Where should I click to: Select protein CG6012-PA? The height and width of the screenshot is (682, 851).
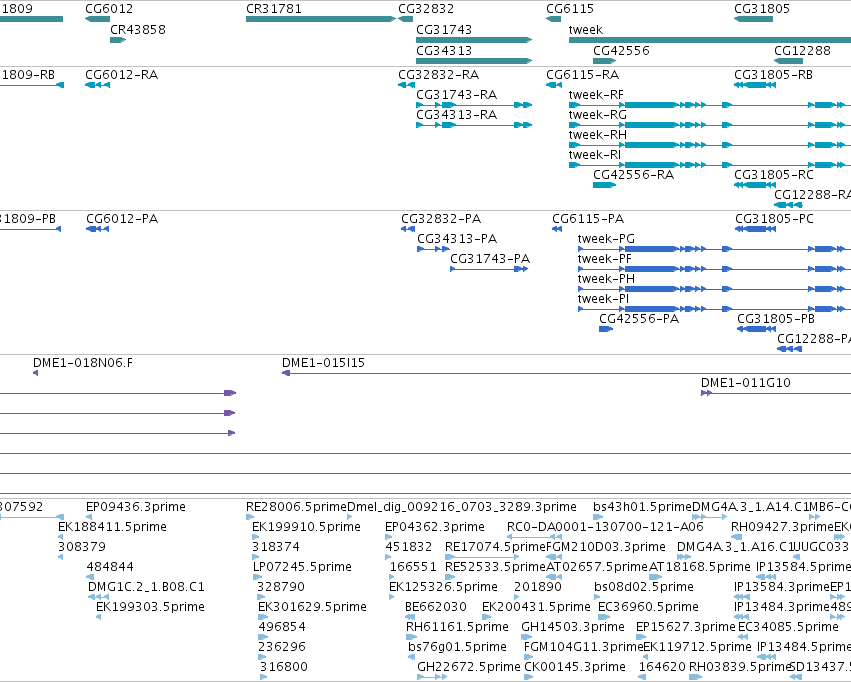(x=98, y=229)
